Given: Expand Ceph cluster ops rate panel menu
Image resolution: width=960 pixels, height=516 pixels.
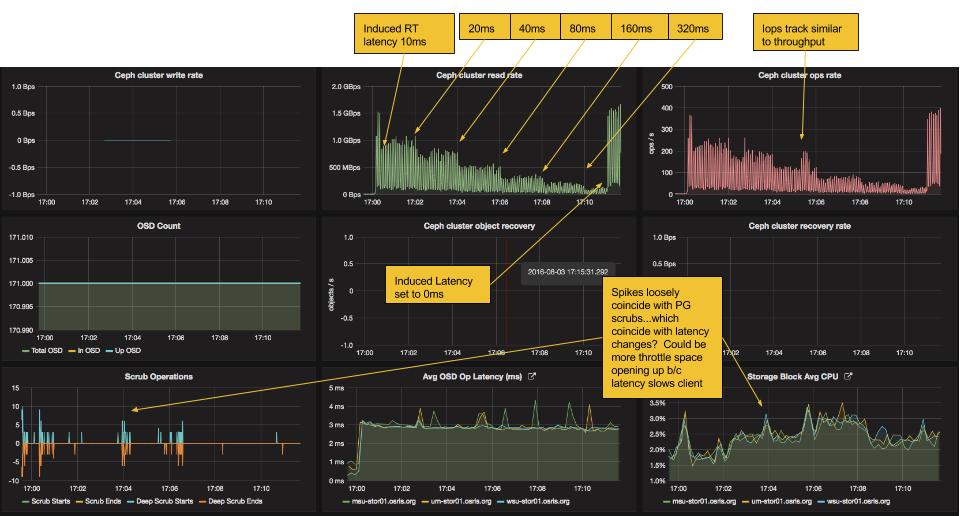Looking at the screenshot, I should tap(799, 75).
